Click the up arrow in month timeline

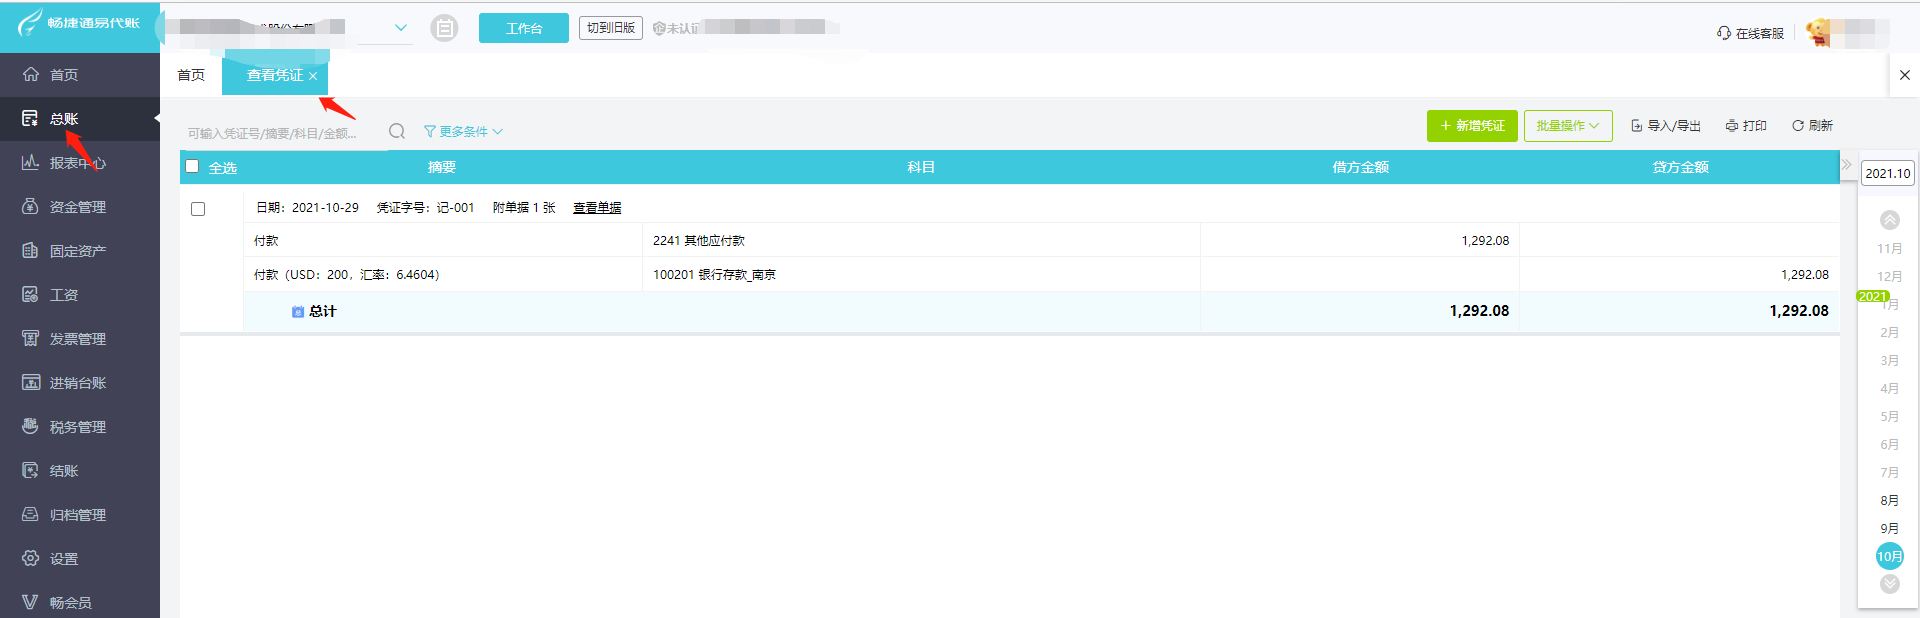[x=1890, y=220]
